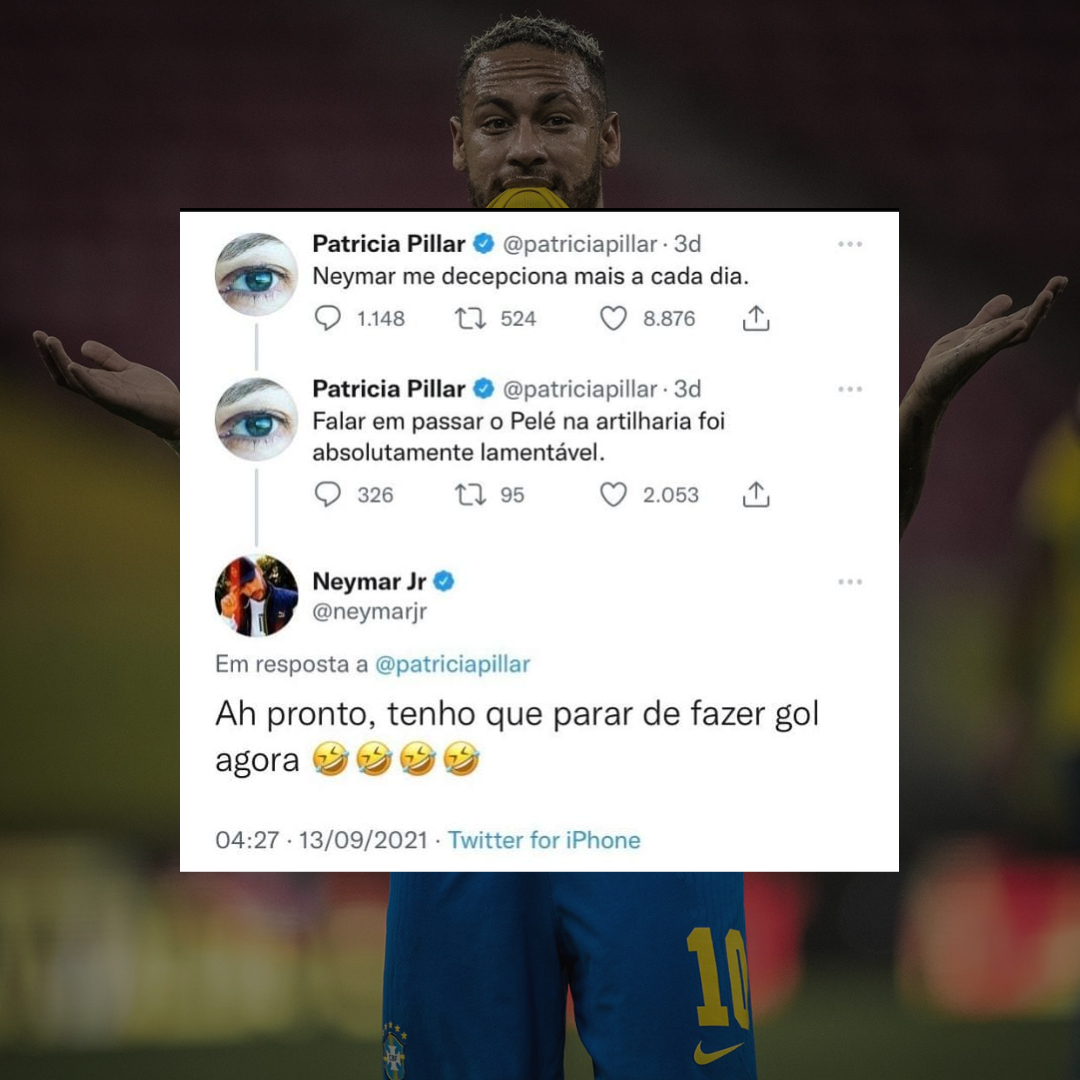This screenshot has height=1080, width=1080.
Task: Share the second Patricia Pillar tweet
Action: point(756,495)
